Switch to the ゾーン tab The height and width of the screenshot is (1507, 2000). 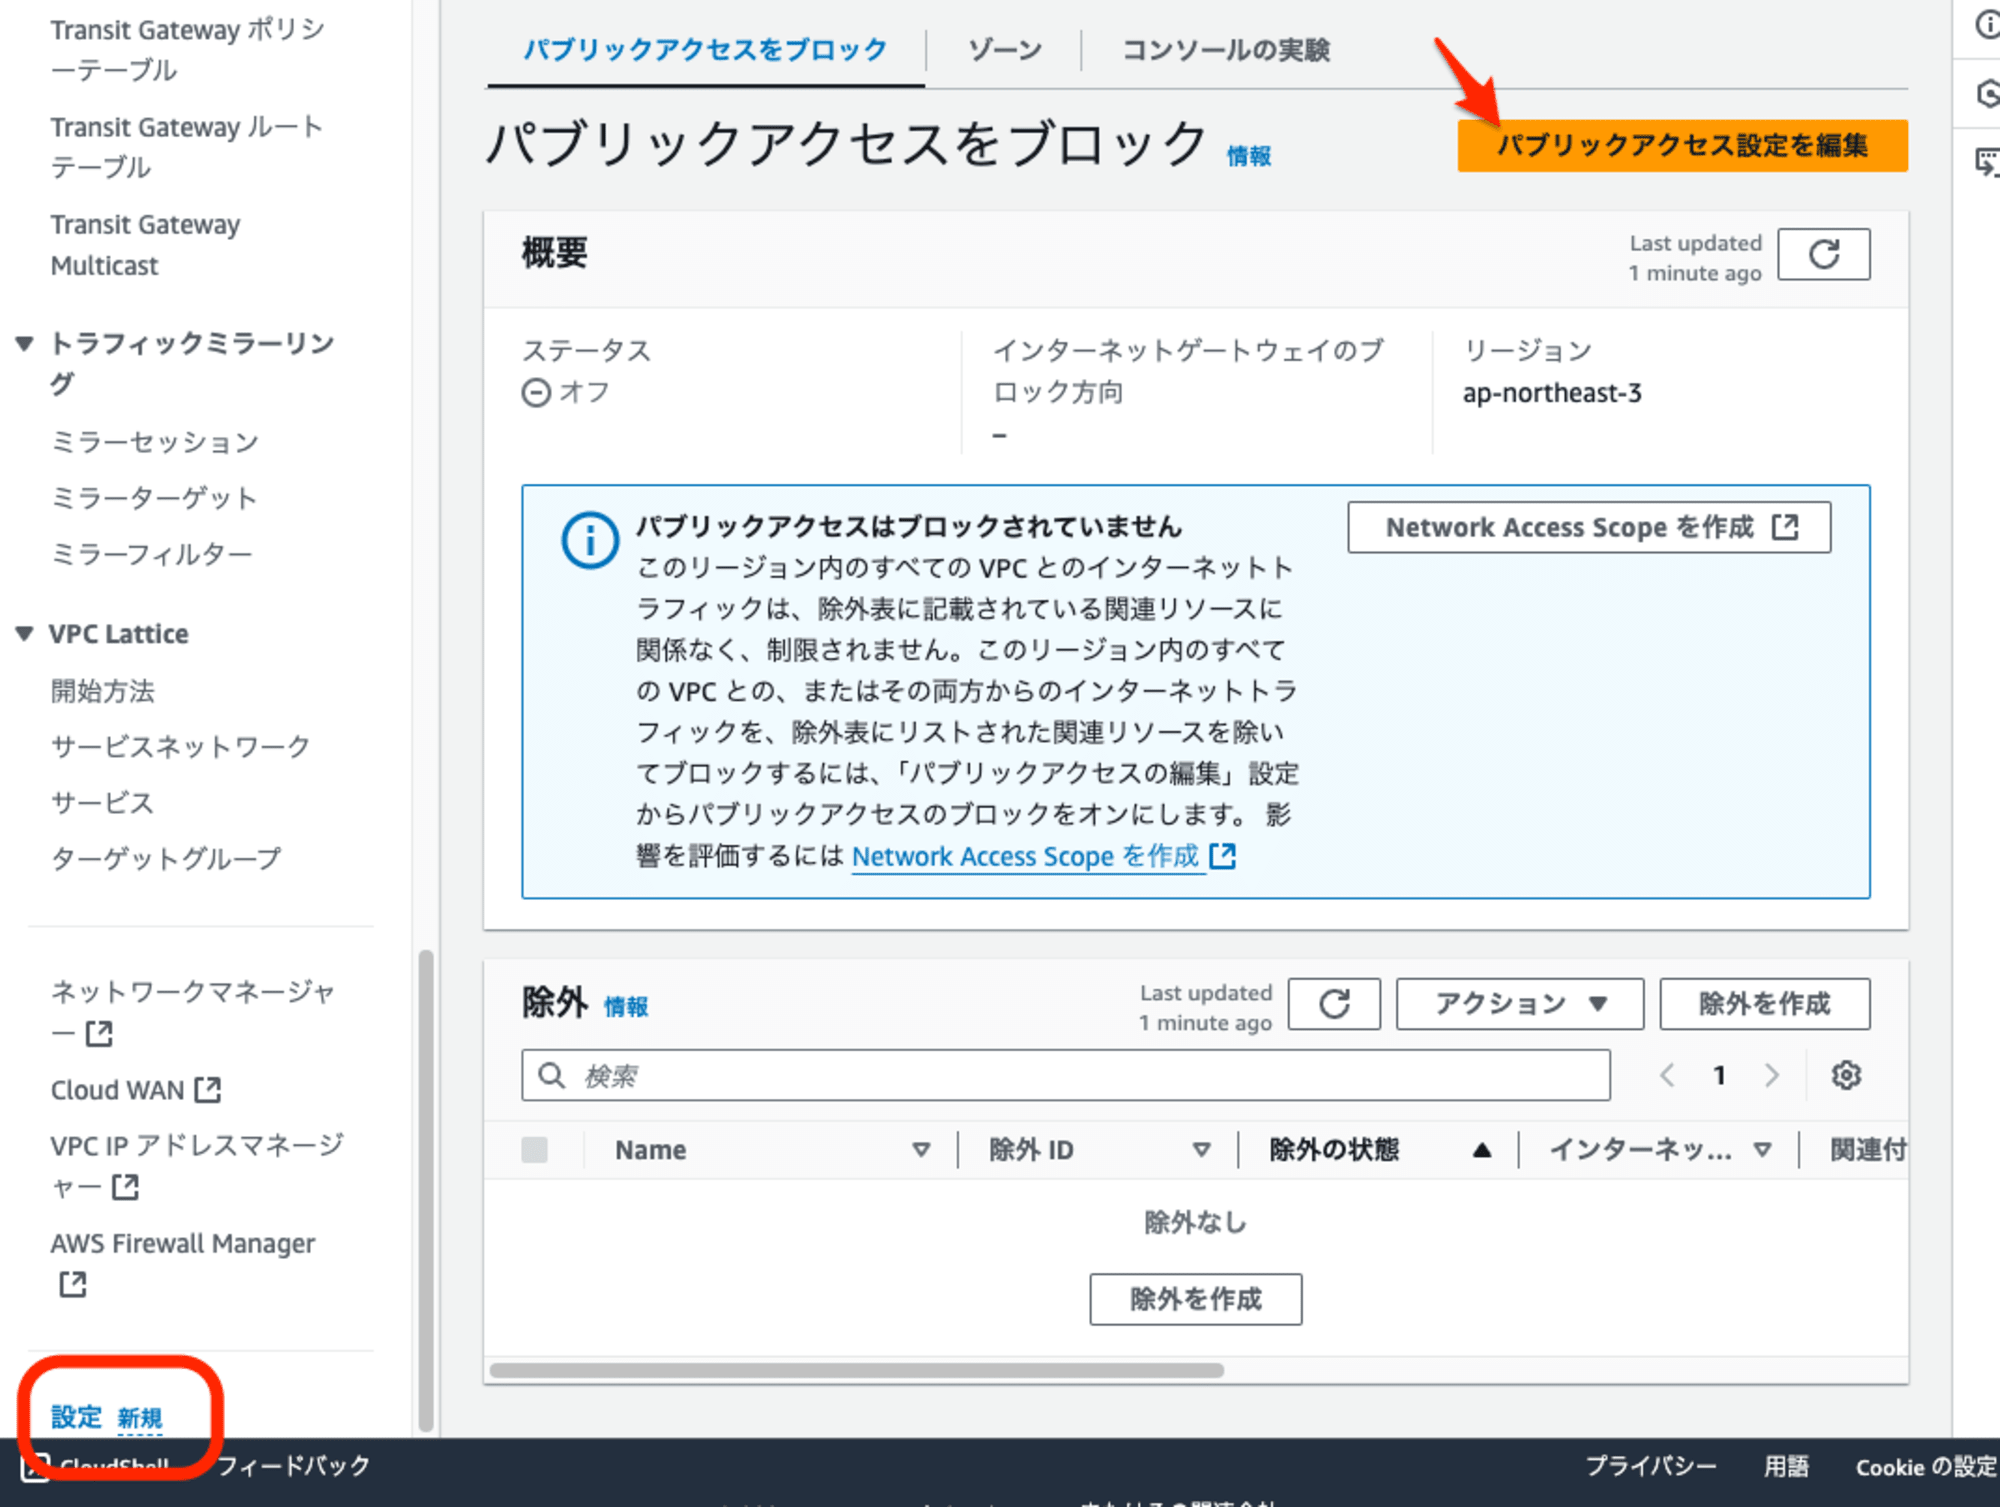pos(1004,50)
